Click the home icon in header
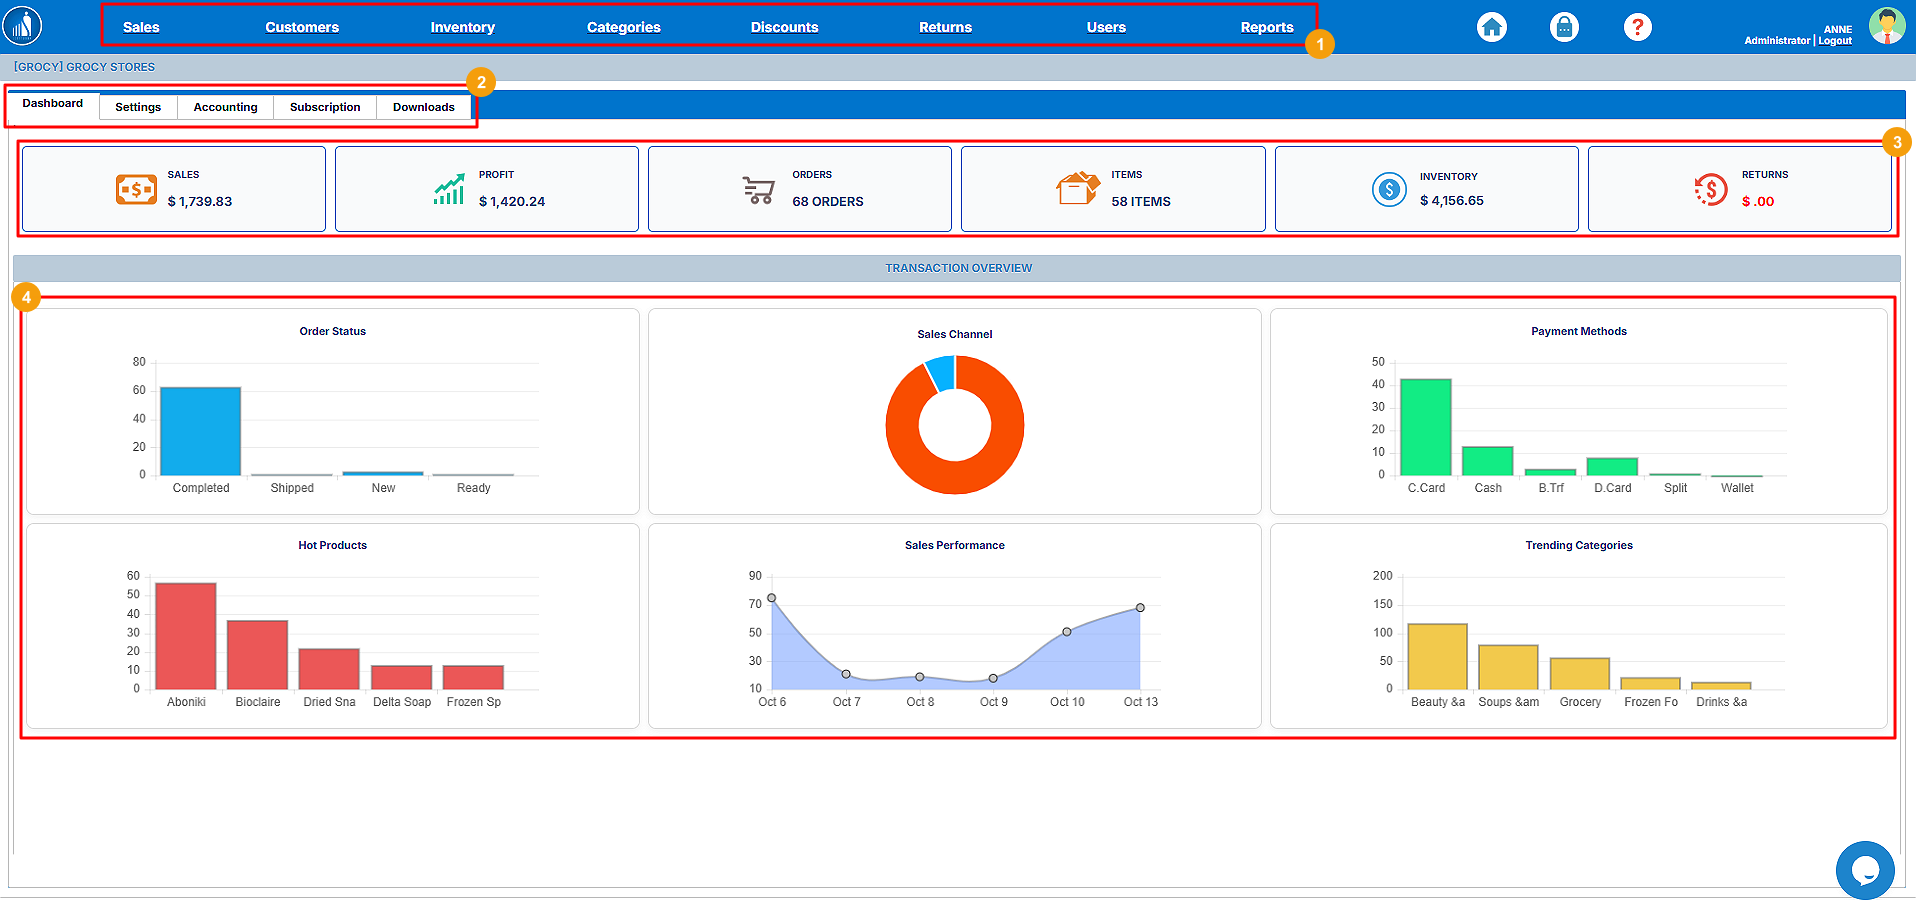This screenshot has width=1916, height=918. (x=1492, y=27)
